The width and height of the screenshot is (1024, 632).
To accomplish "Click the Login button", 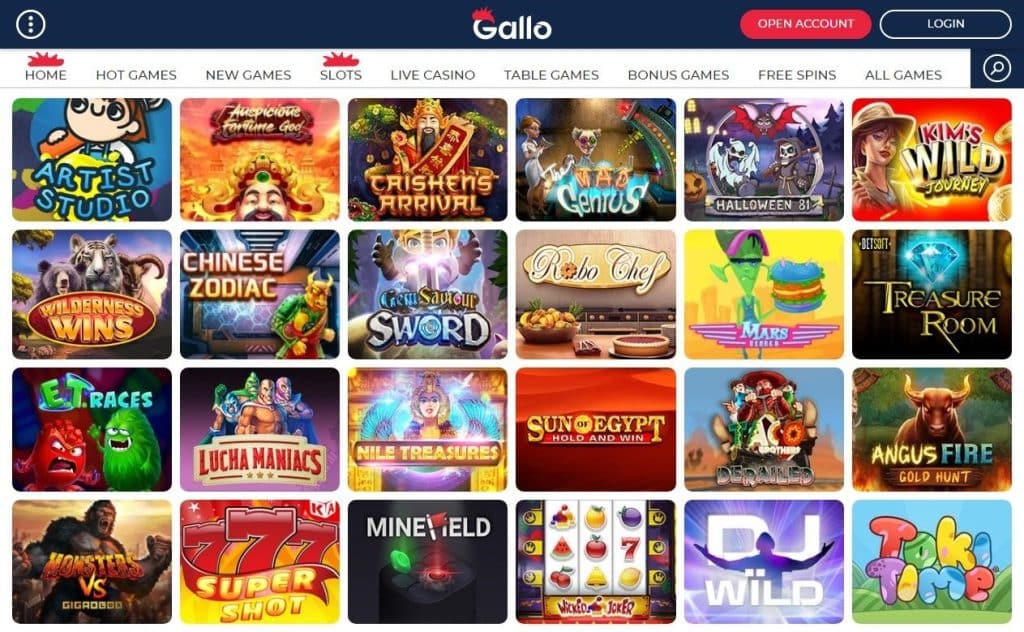I will (x=946, y=24).
